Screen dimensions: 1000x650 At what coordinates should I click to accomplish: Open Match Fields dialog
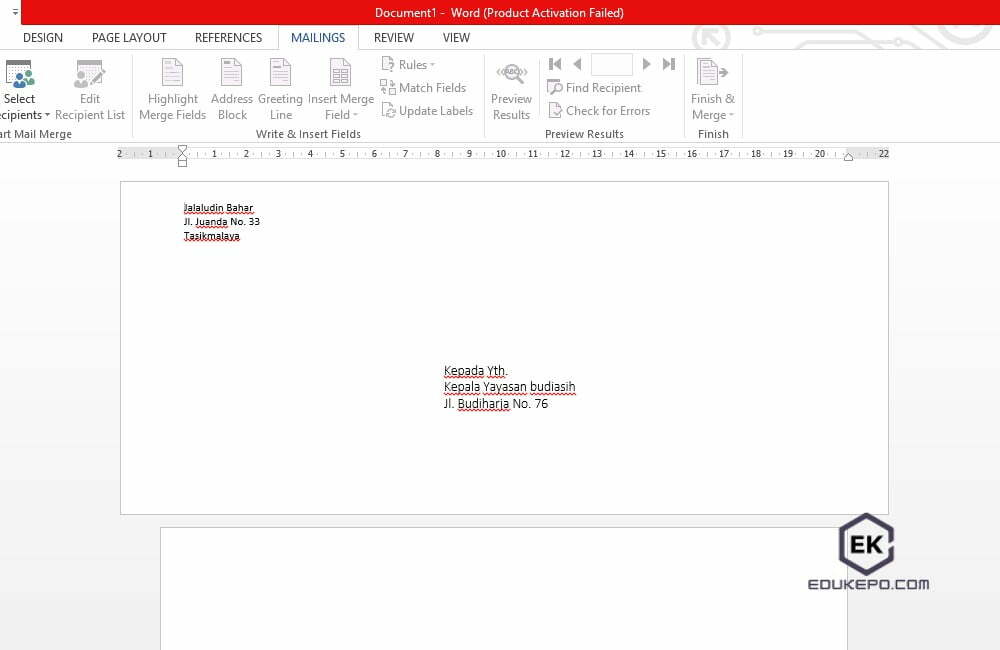pos(424,87)
